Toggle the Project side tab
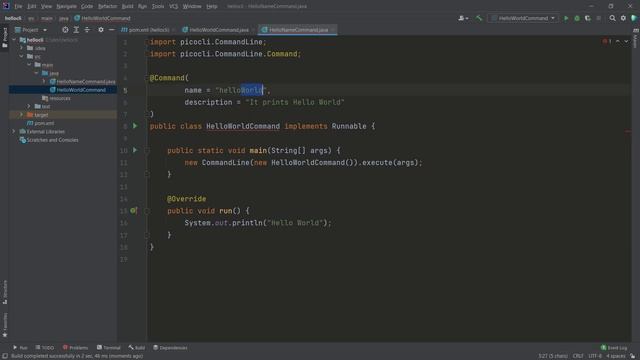The width and height of the screenshot is (640, 360). (5, 38)
